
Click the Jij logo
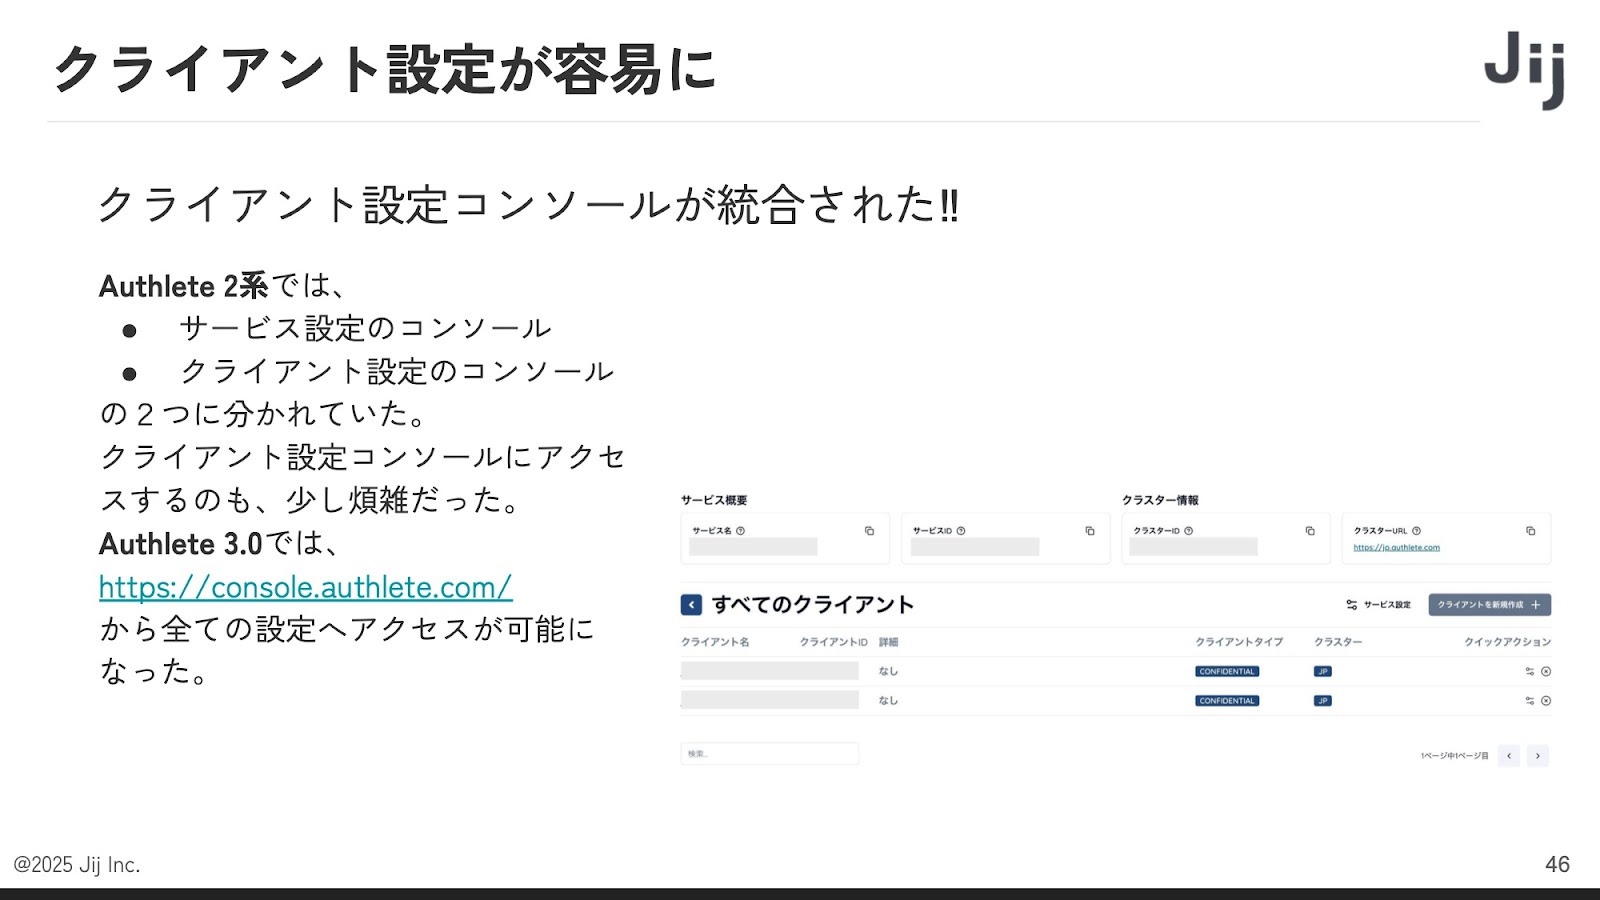(1525, 70)
